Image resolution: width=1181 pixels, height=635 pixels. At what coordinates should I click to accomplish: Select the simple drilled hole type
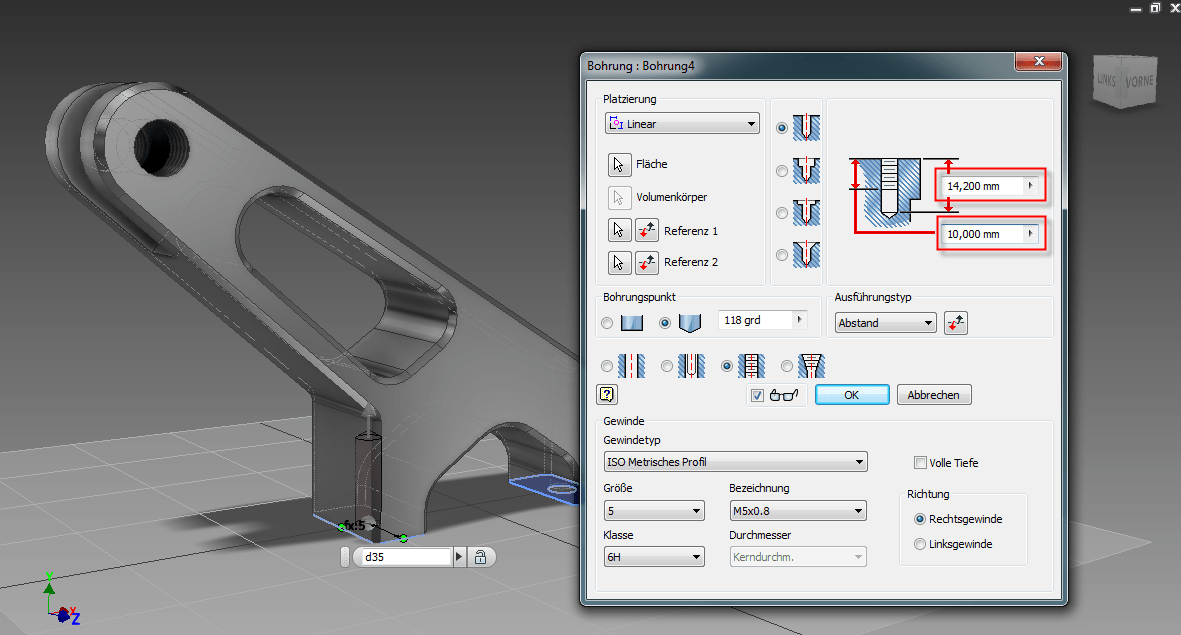click(x=782, y=128)
